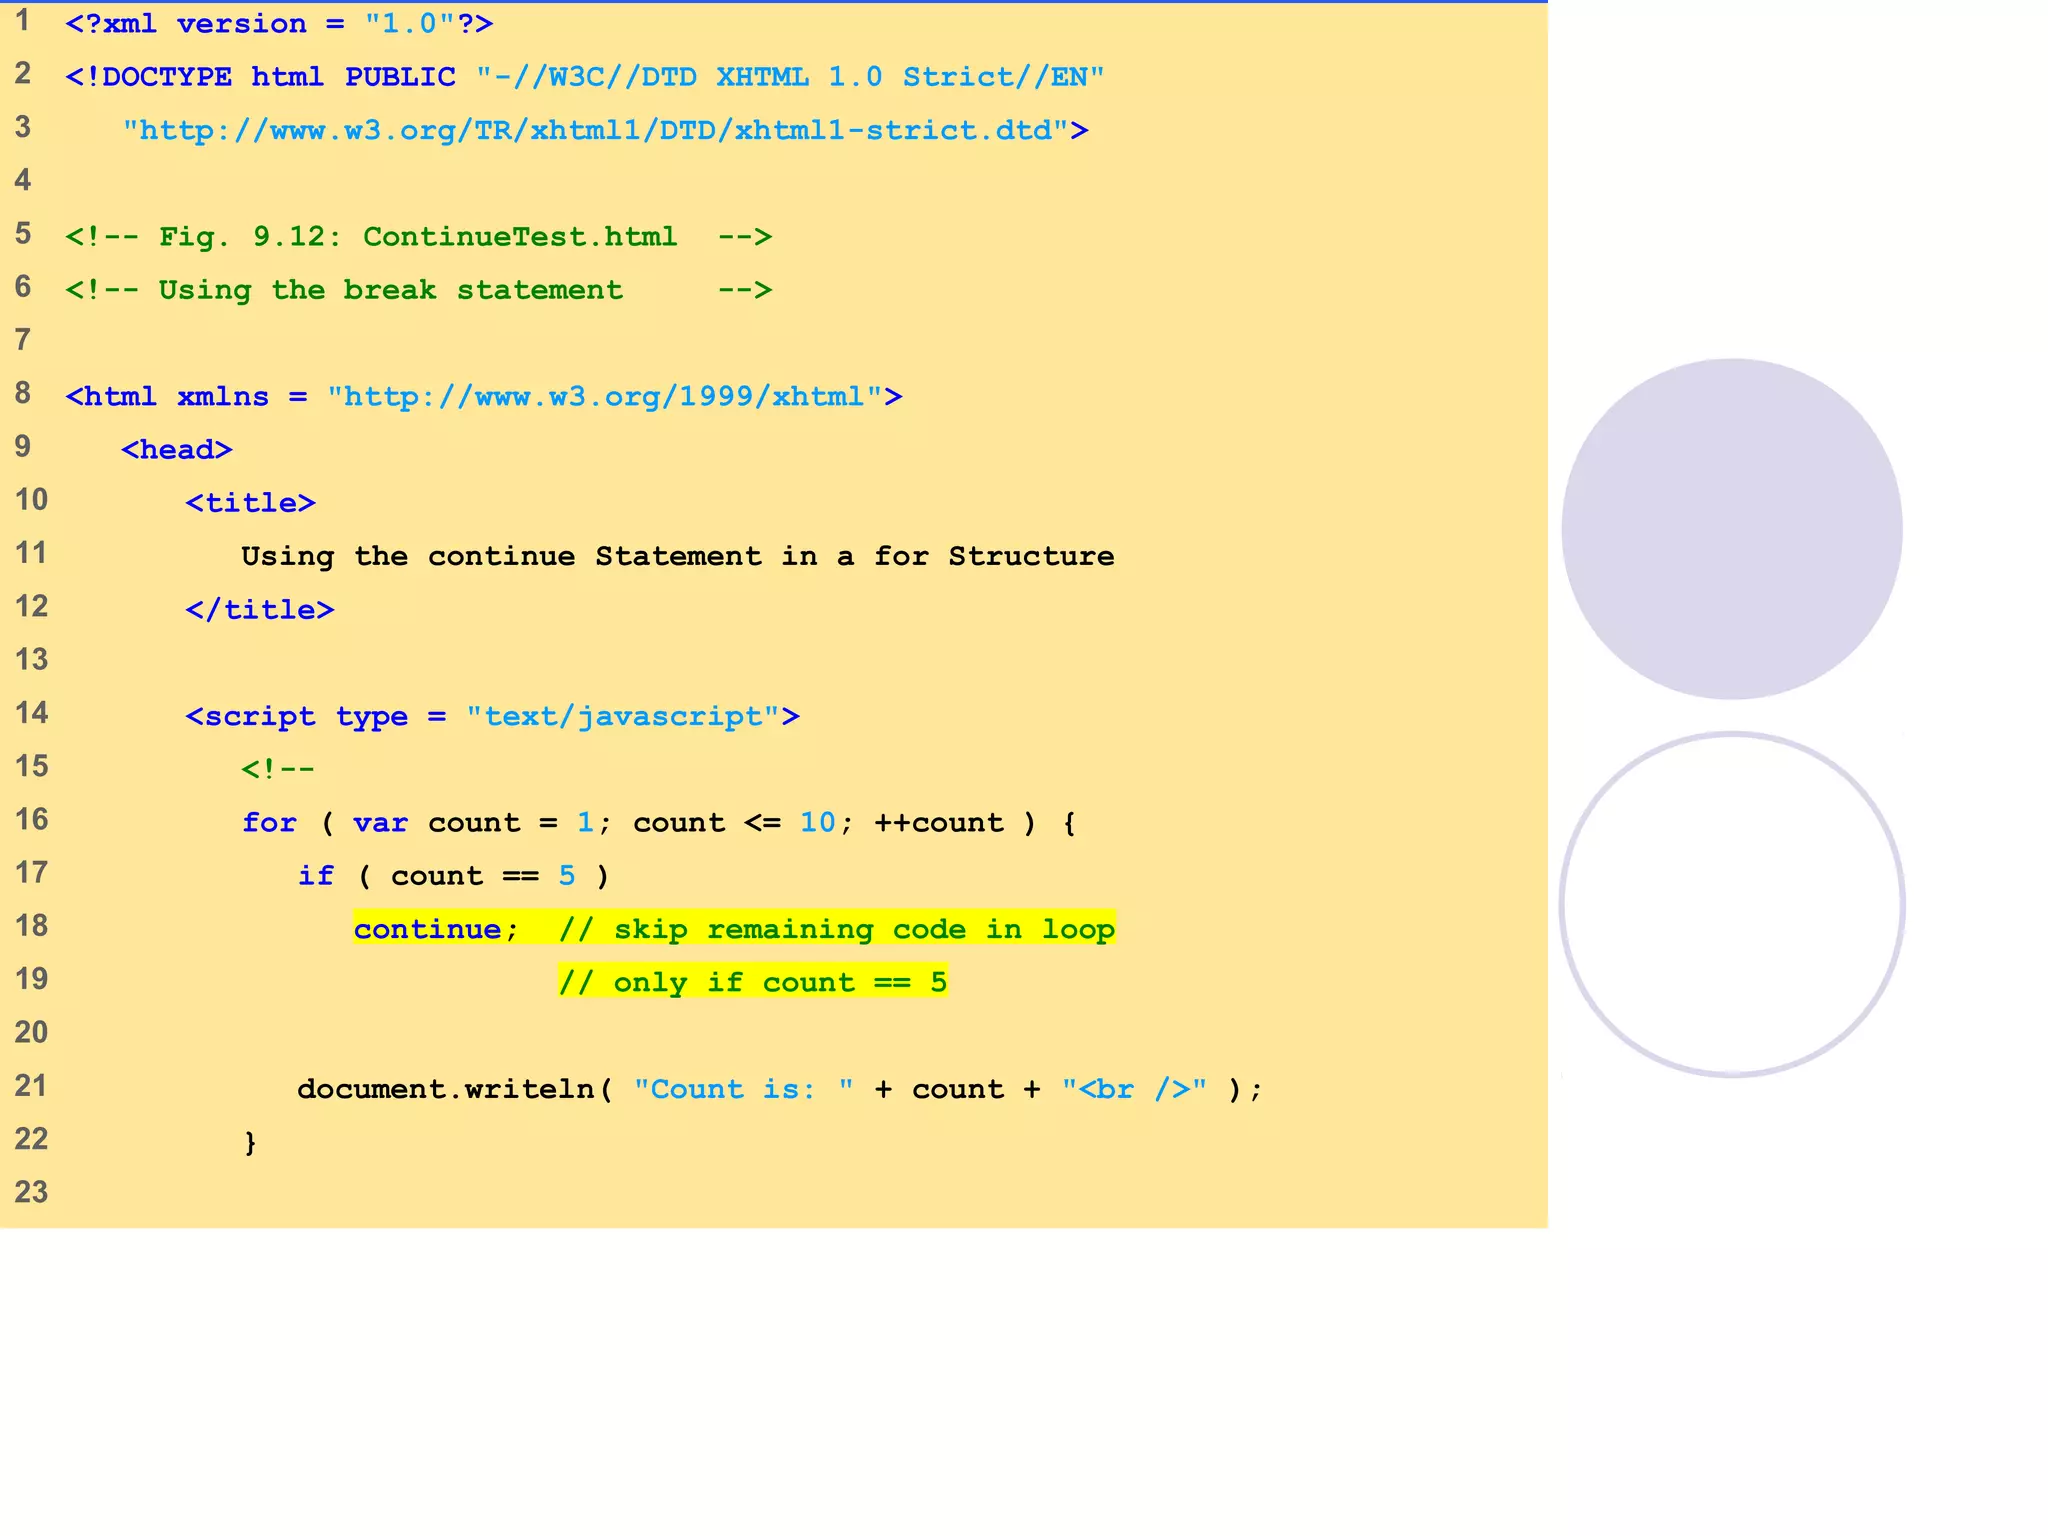Click the '// only if count == 5' comment
Viewport: 2048px width, 1536px height.
pyautogui.click(x=753, y=982)
